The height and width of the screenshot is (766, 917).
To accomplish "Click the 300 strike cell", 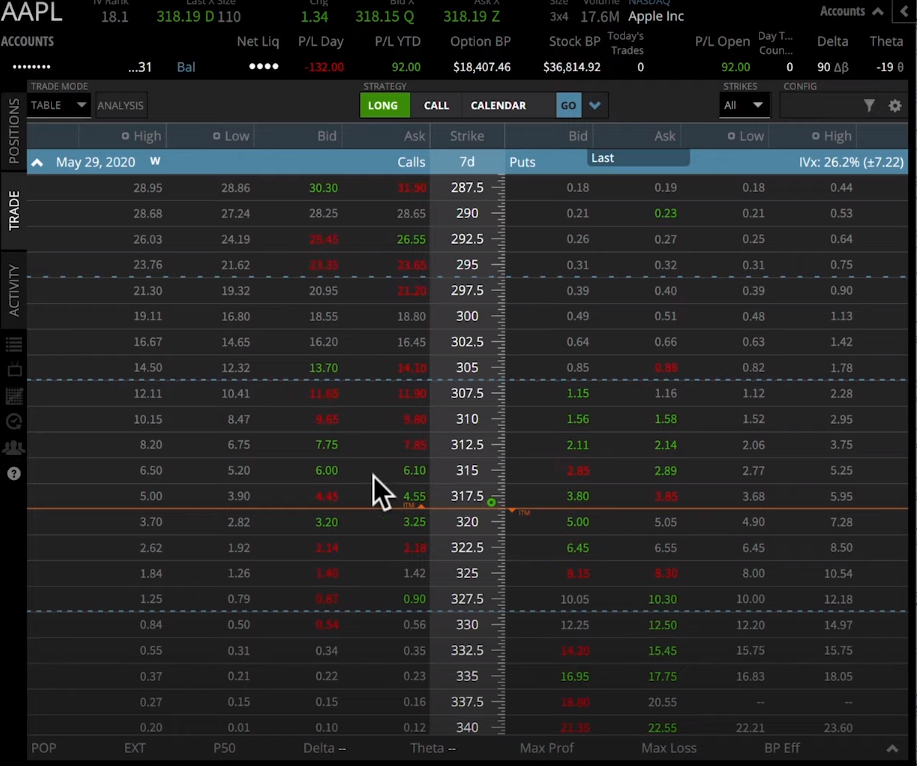I will tap(467, 316).
